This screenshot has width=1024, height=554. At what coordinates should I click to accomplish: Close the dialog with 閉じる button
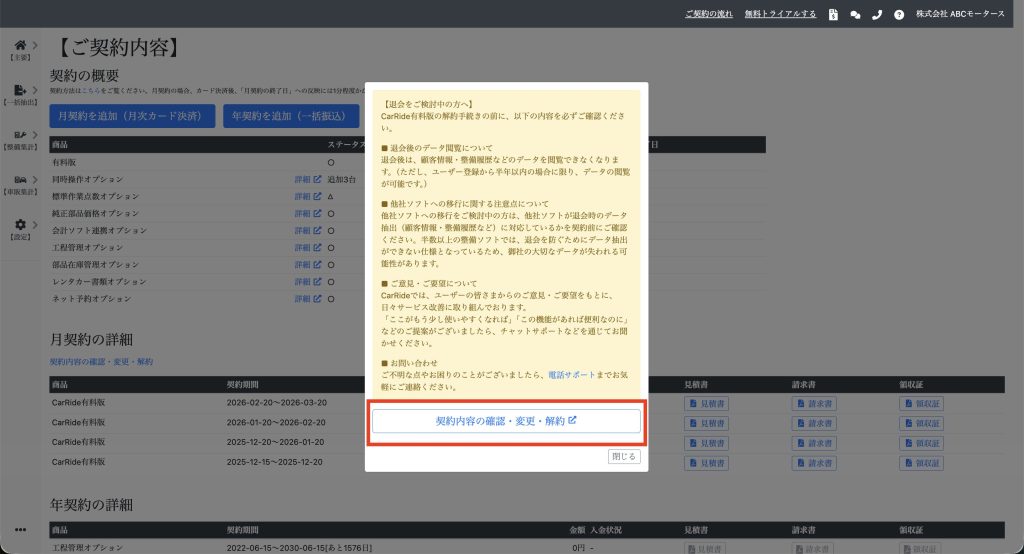(x=624, y=456)
